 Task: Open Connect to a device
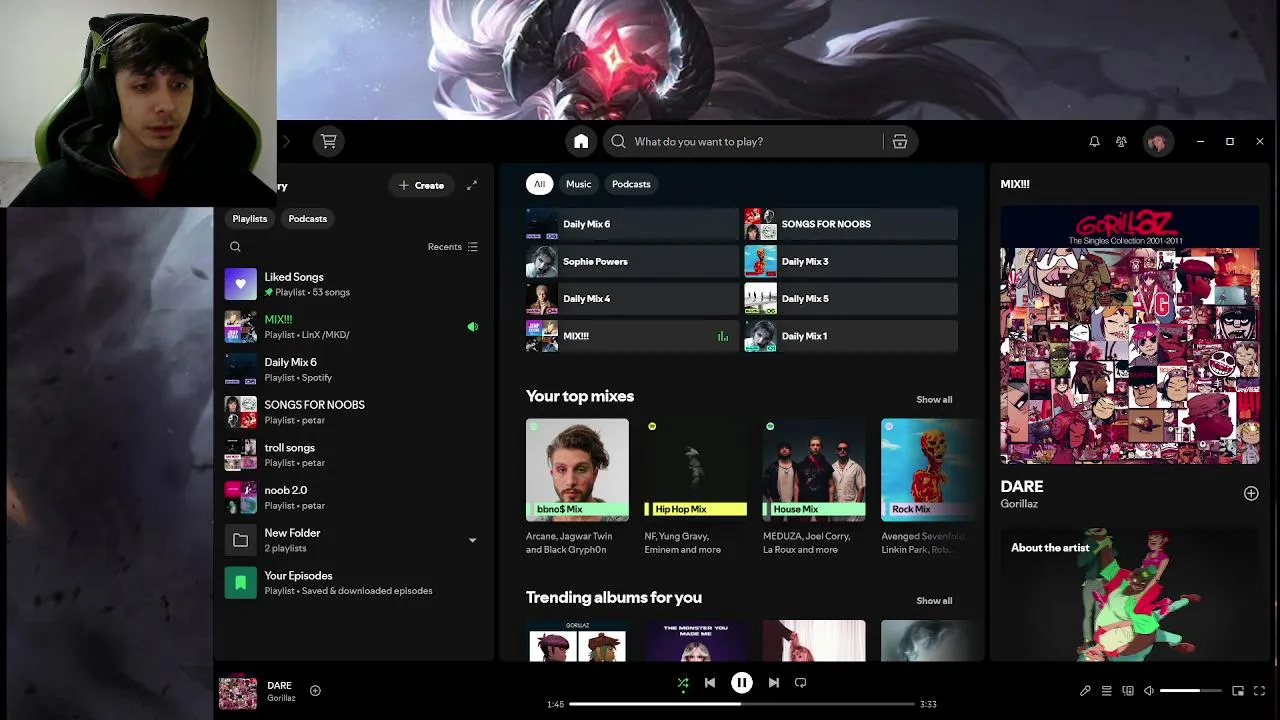[x=1128, y=691]
